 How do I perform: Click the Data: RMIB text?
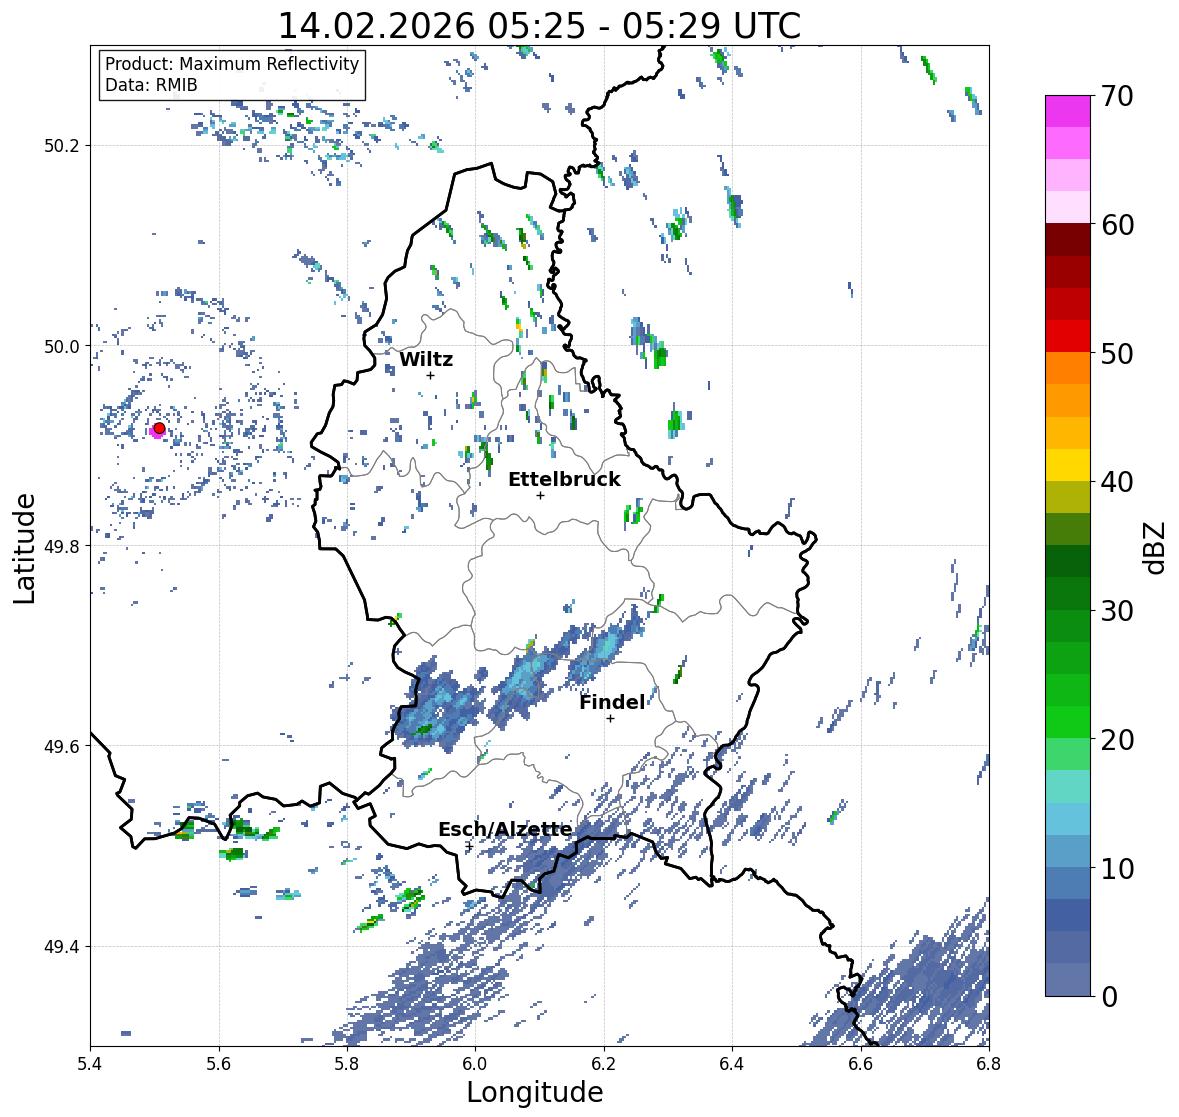(x=151, y=85)
